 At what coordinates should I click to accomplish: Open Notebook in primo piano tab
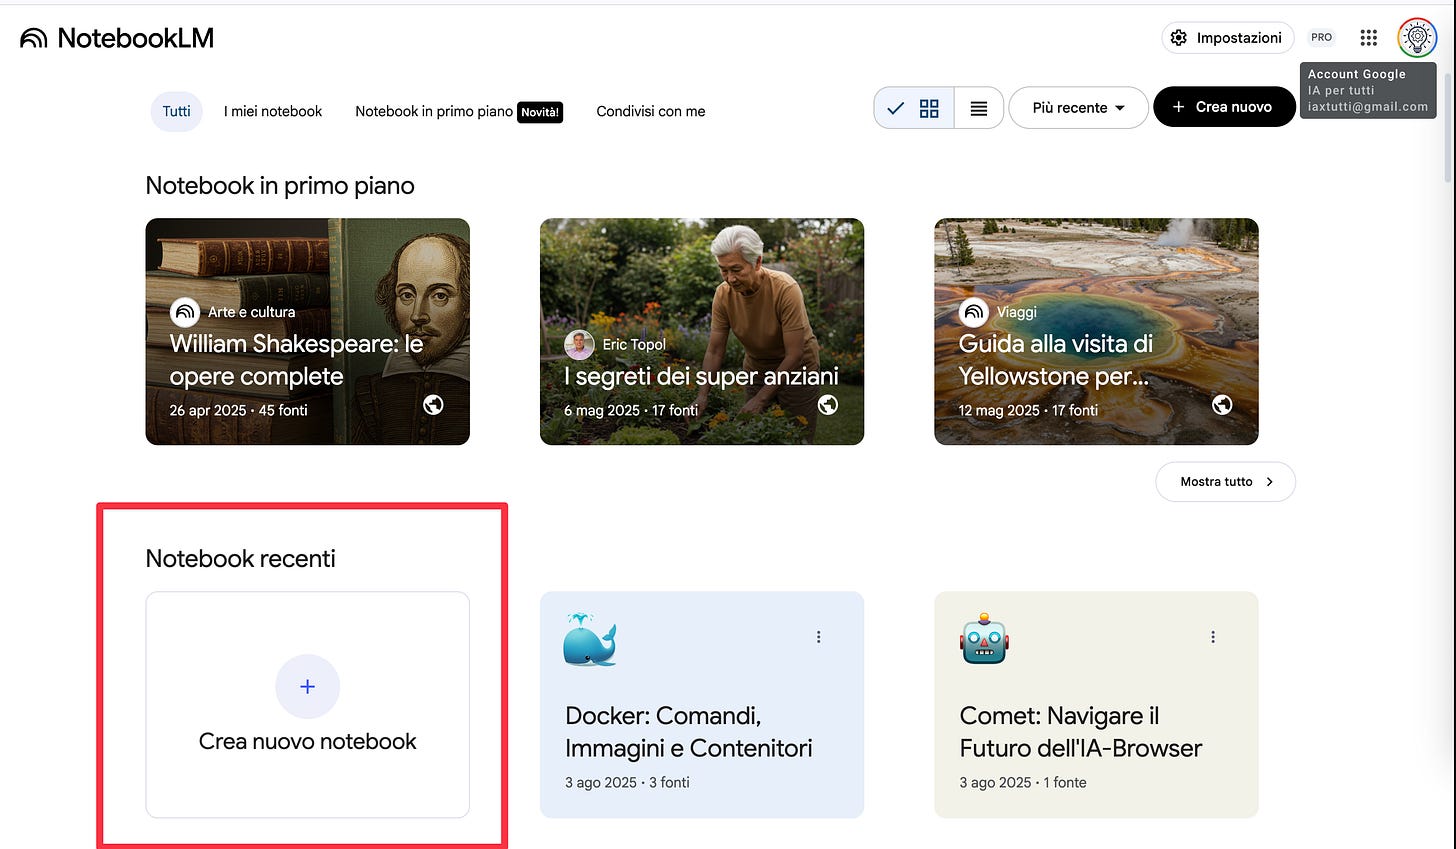[459, 111]
